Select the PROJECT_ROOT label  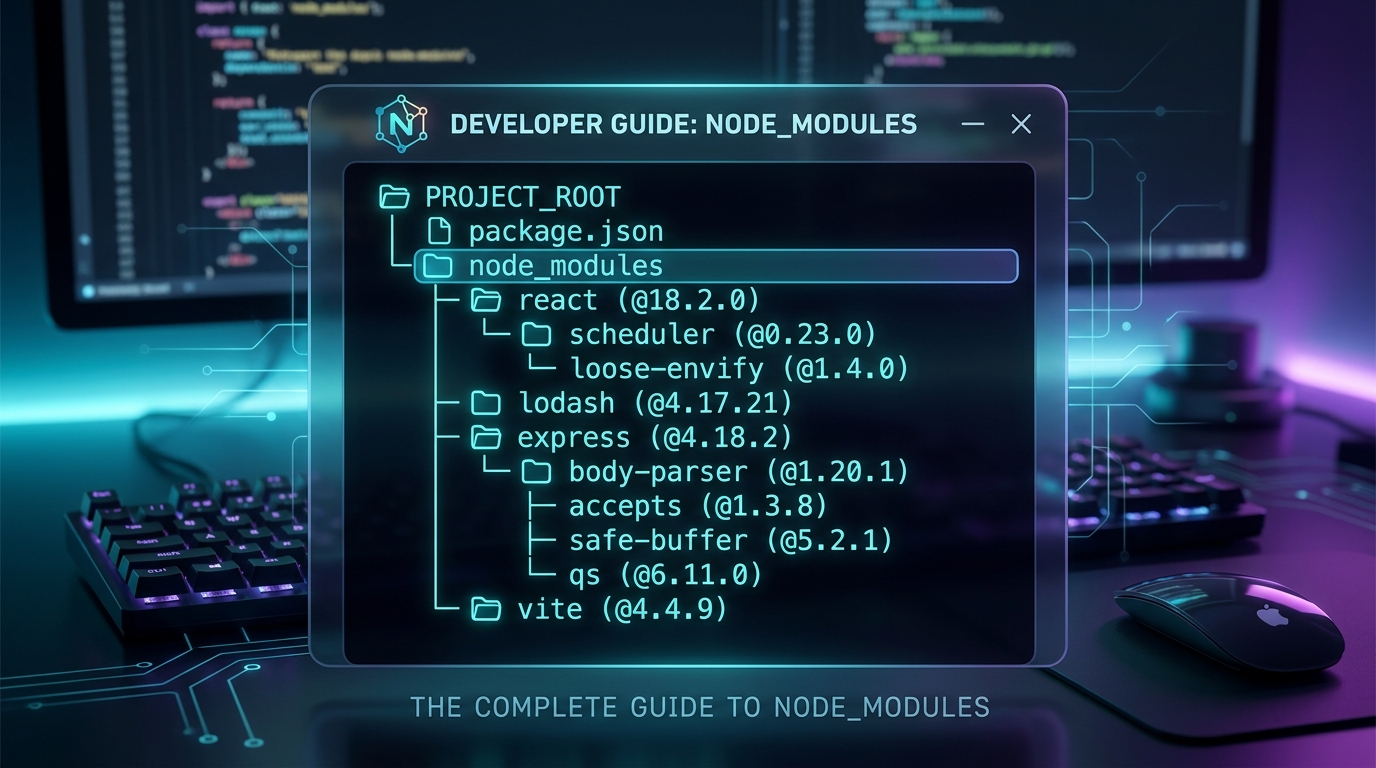point(523,197)
